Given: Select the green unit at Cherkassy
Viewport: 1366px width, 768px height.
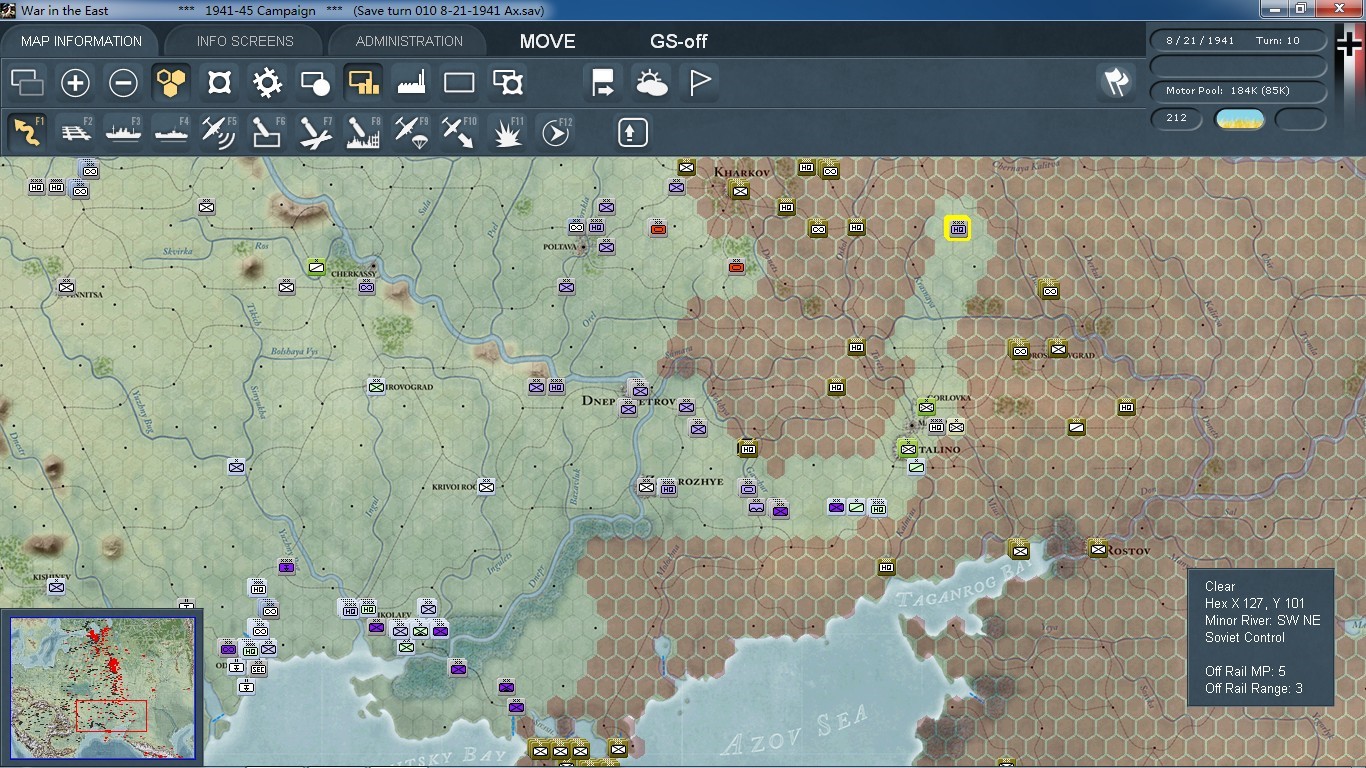Looking at the screenshot, I should pyautogui.click(x=317, y=266).
